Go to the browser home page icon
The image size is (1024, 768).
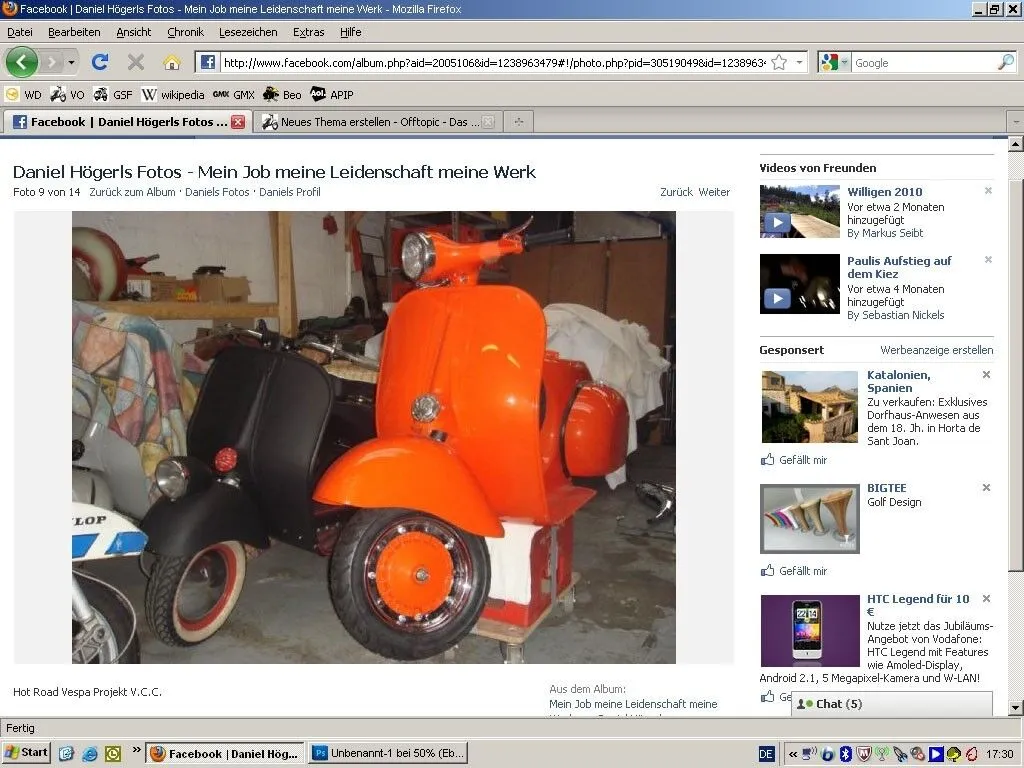(171, 62)
